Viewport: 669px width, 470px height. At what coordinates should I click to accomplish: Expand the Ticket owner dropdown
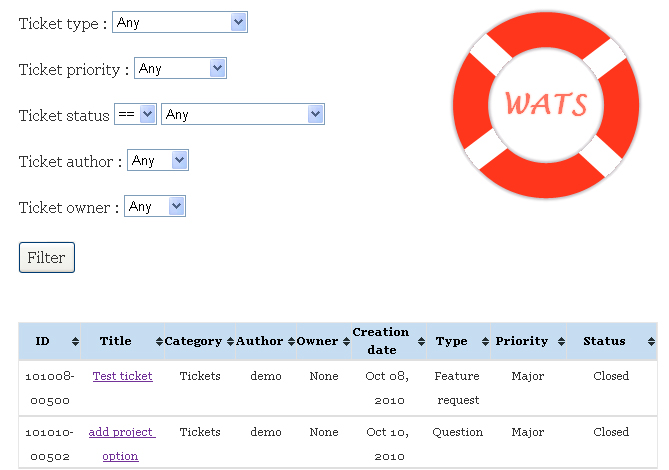(x=155, y=206)
